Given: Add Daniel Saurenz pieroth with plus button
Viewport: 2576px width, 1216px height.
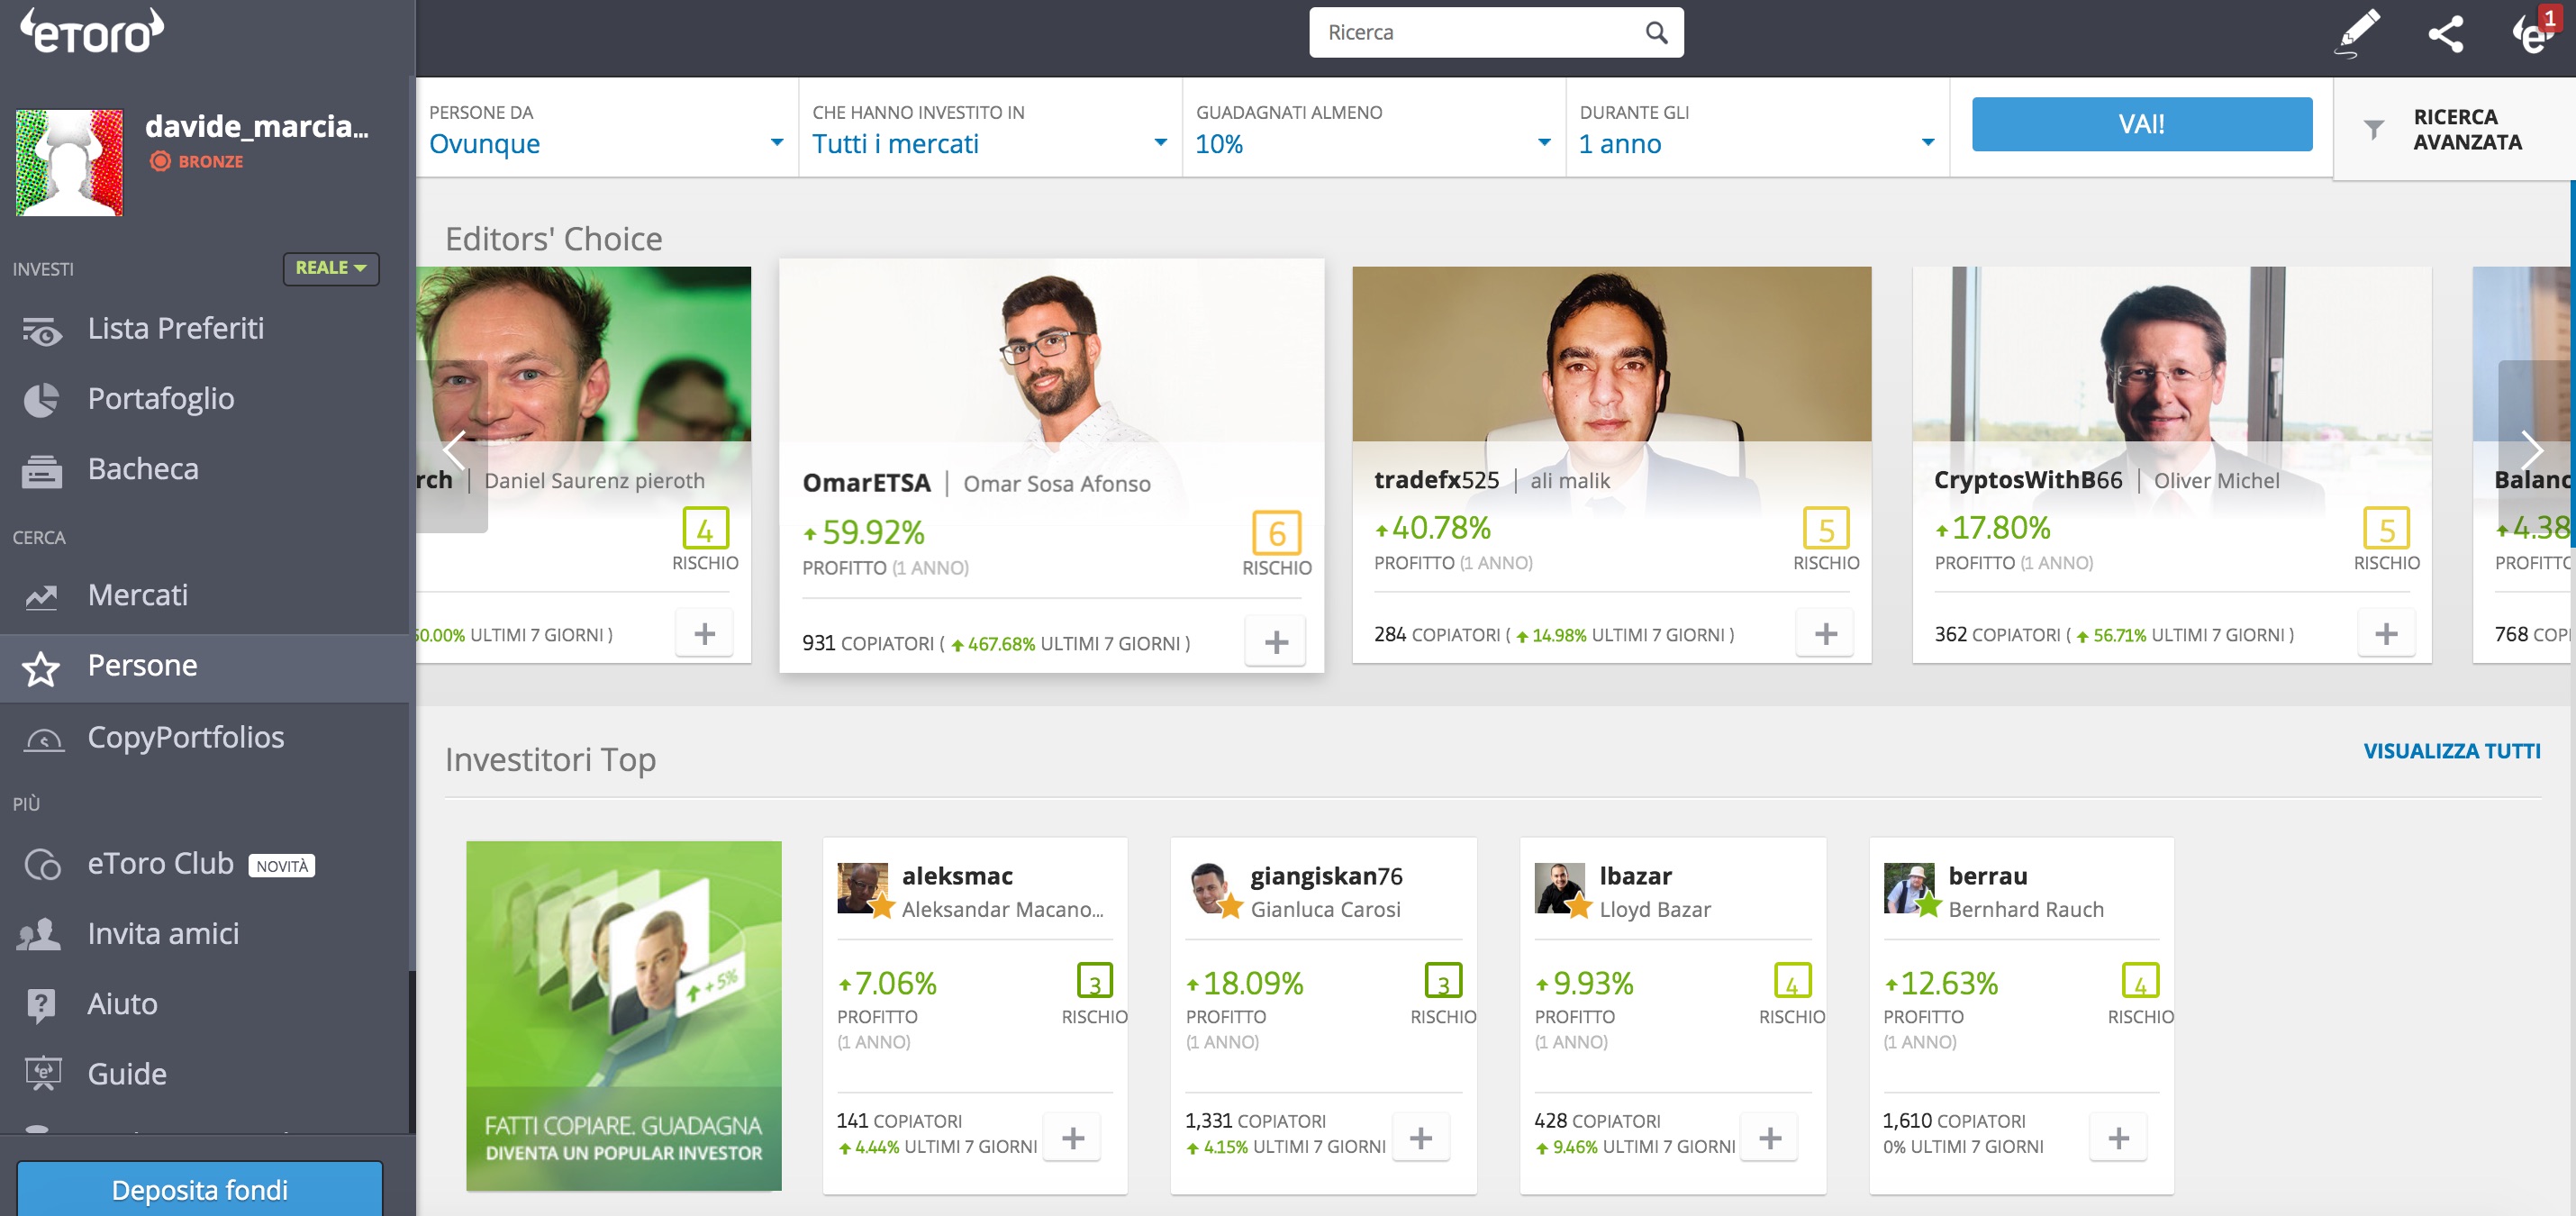Looking at the screenshot, I should (x=704, y=634).
